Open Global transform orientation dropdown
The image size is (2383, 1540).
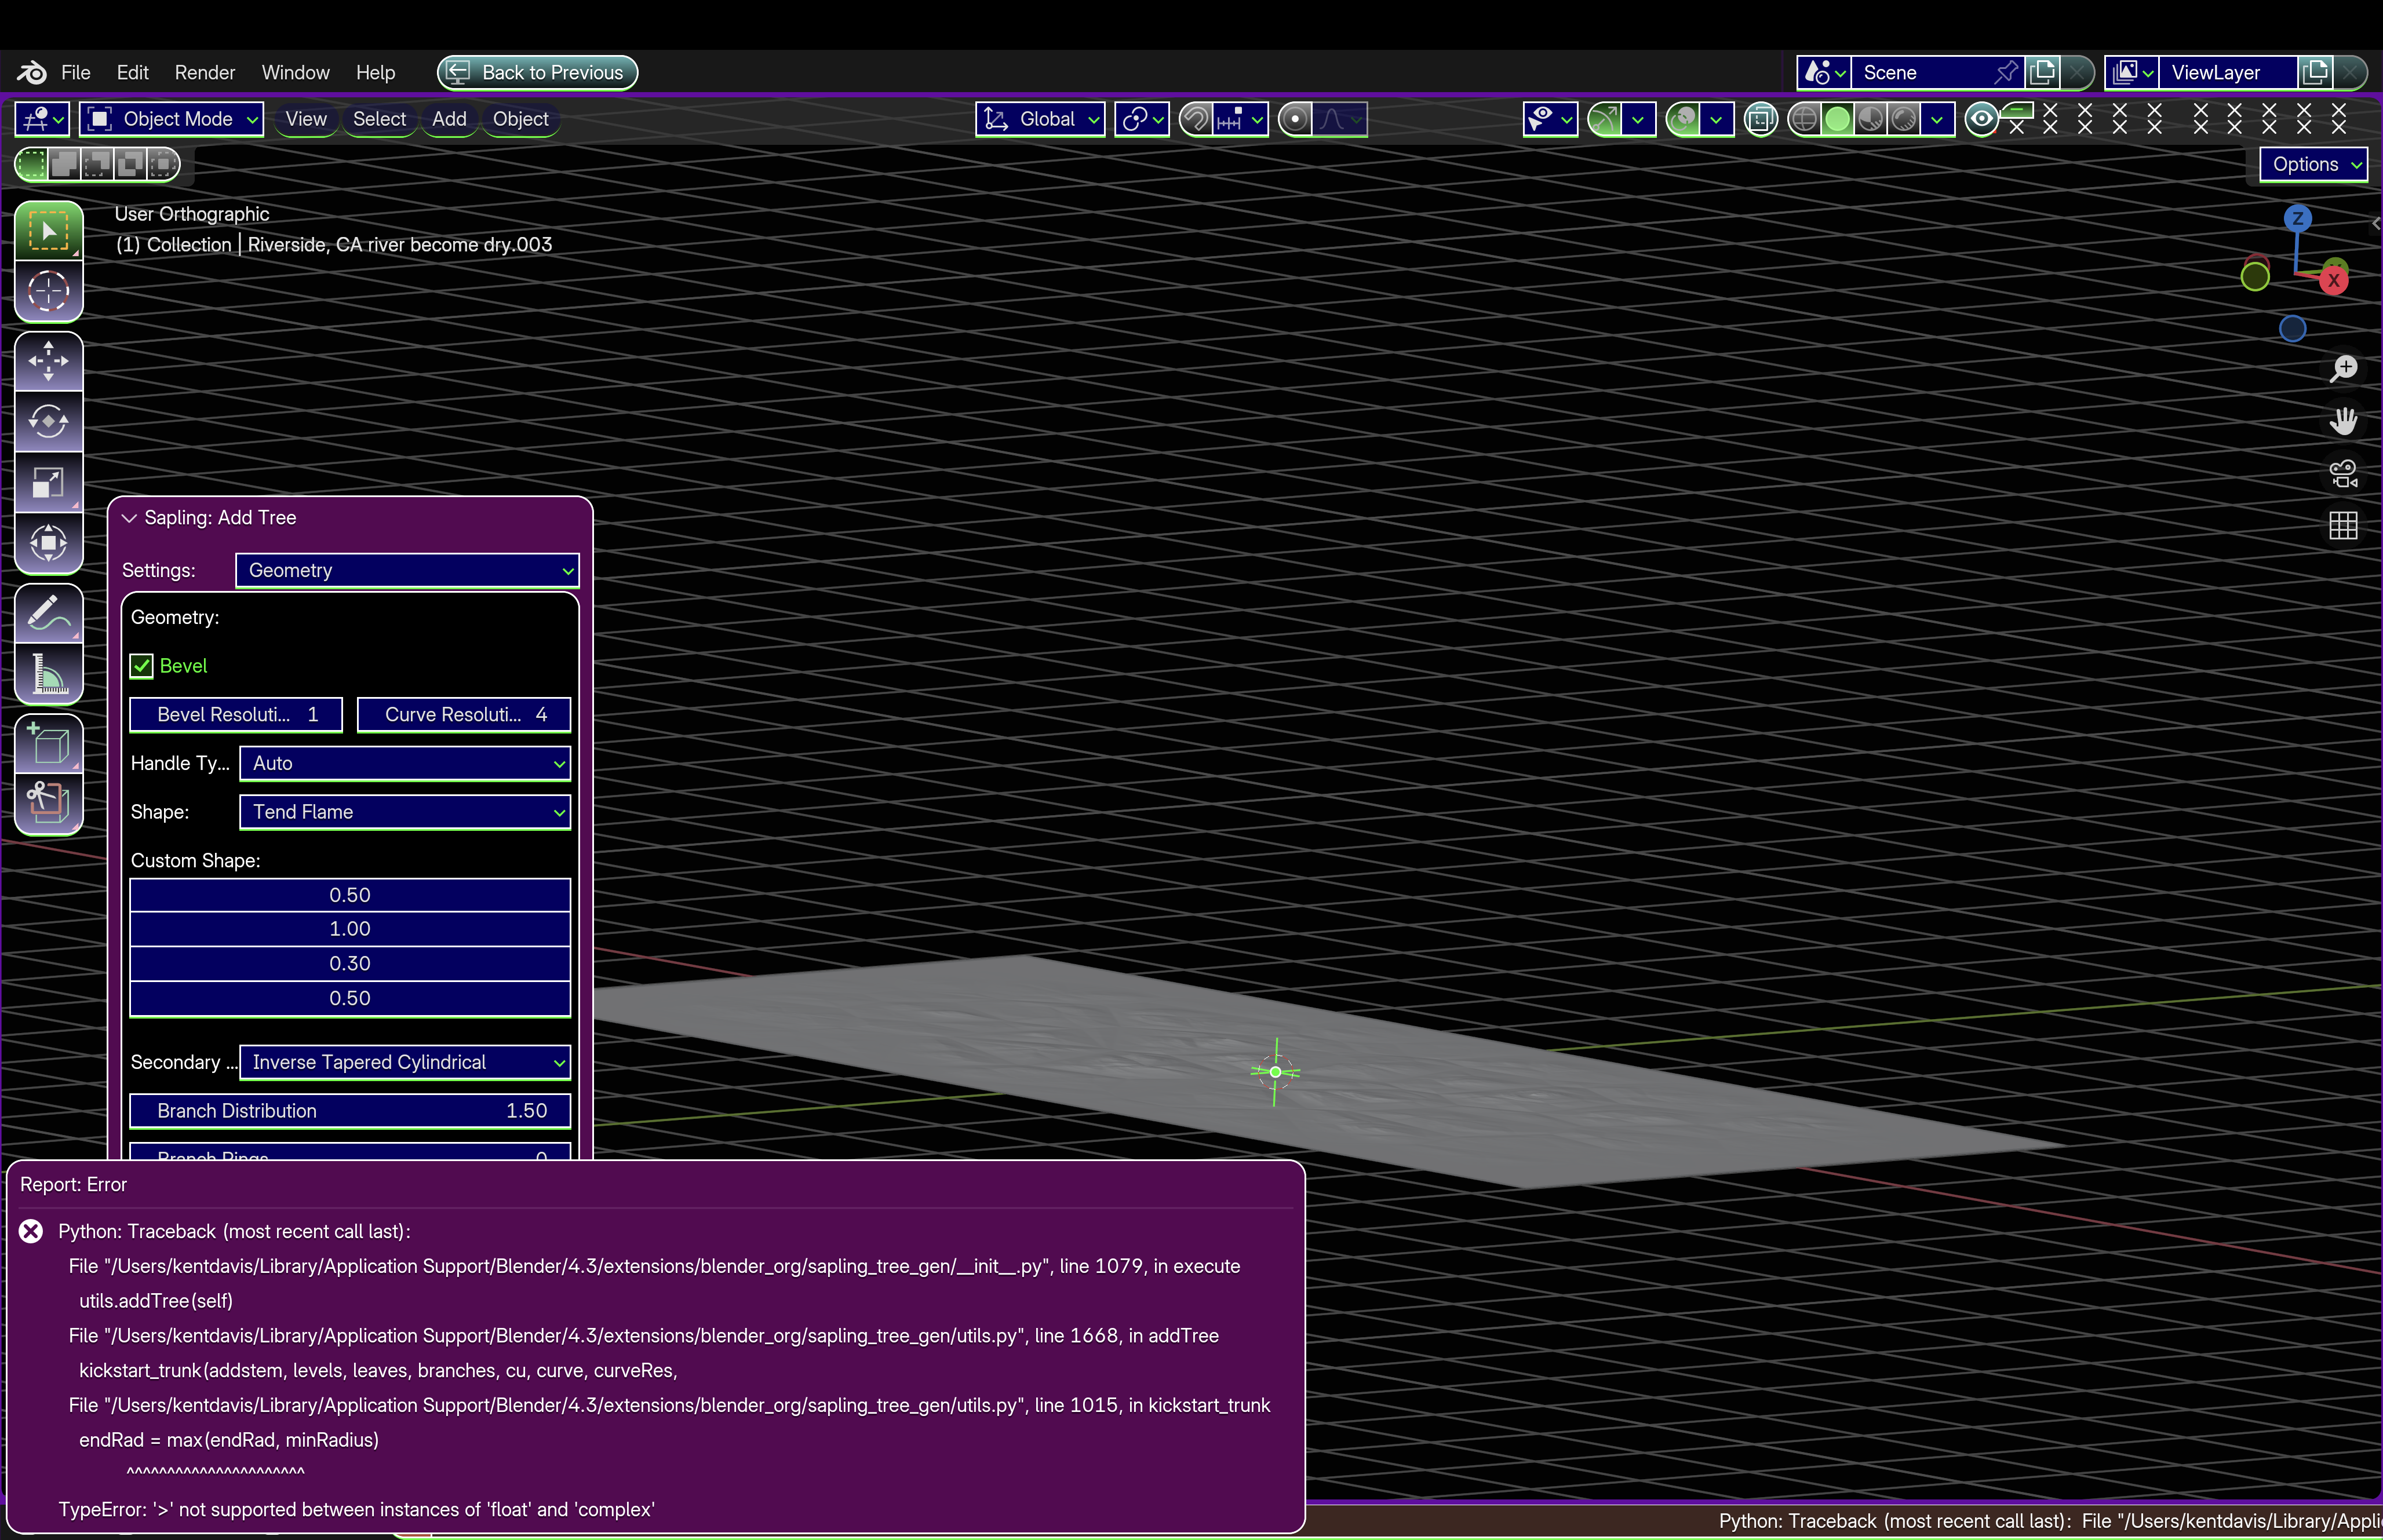coord(1040,119)
